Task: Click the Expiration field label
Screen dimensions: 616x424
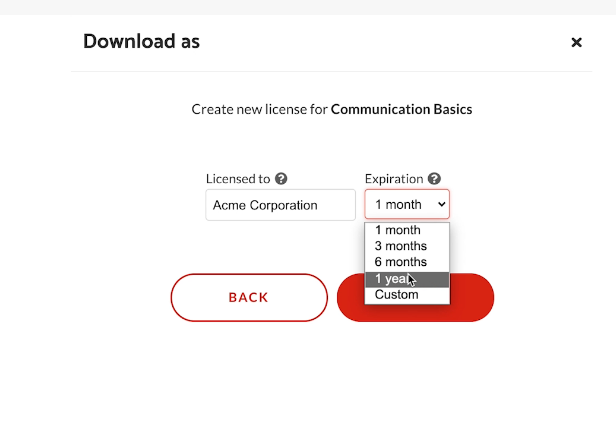Action: tap(394, 179)
